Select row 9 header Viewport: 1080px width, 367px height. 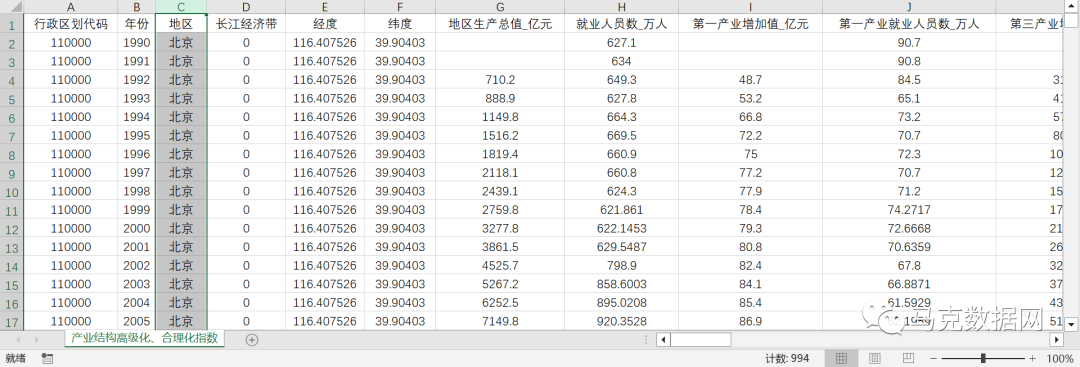tap(12, 172)
